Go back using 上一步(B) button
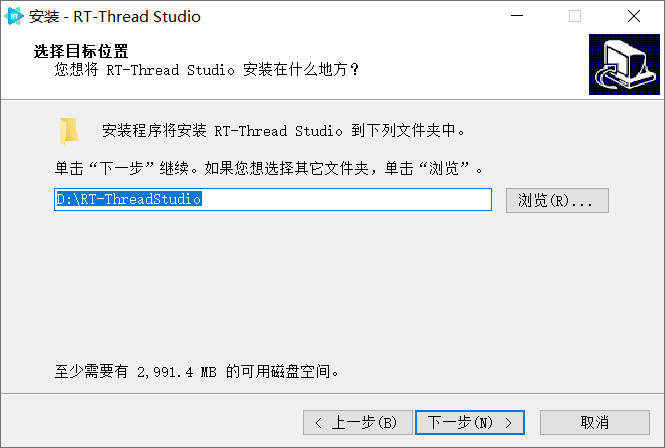The width and height of the screenshot is (665, 448). click(x=358, y=422)
